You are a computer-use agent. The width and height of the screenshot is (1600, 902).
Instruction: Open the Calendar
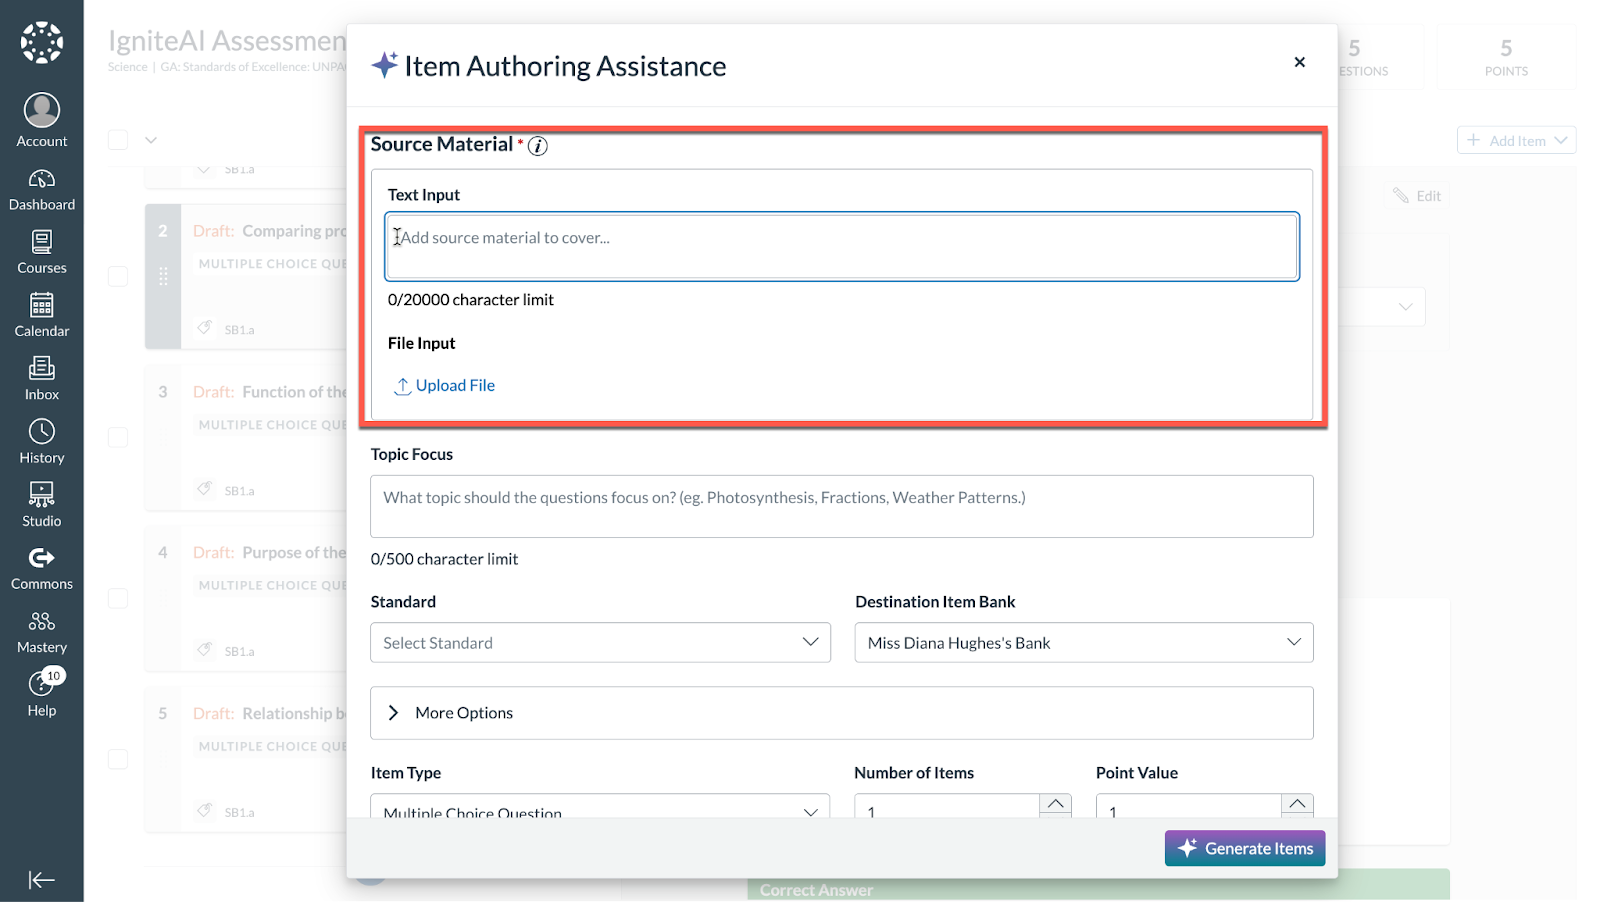[42, 316]
